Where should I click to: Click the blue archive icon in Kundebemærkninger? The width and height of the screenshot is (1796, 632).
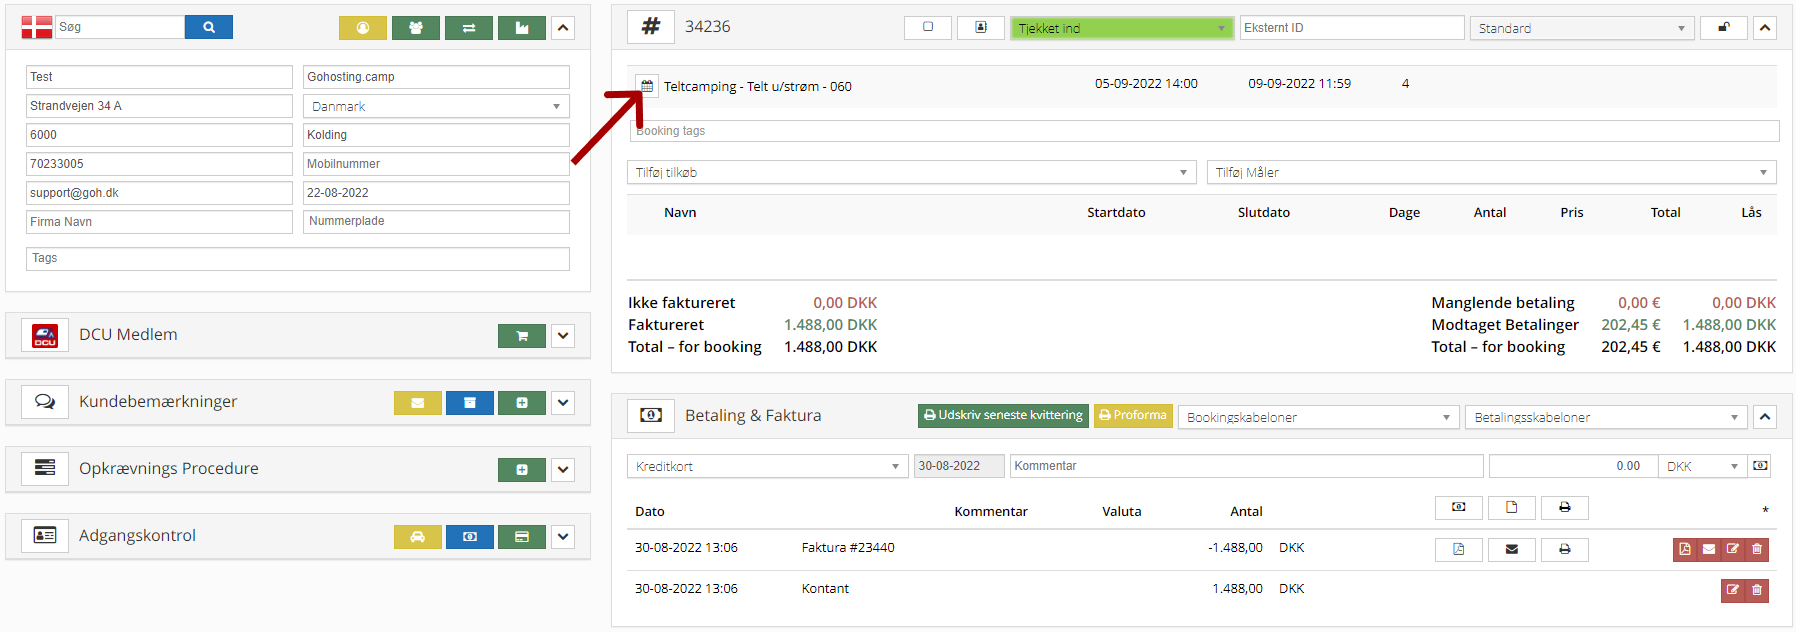coord(470,403)
